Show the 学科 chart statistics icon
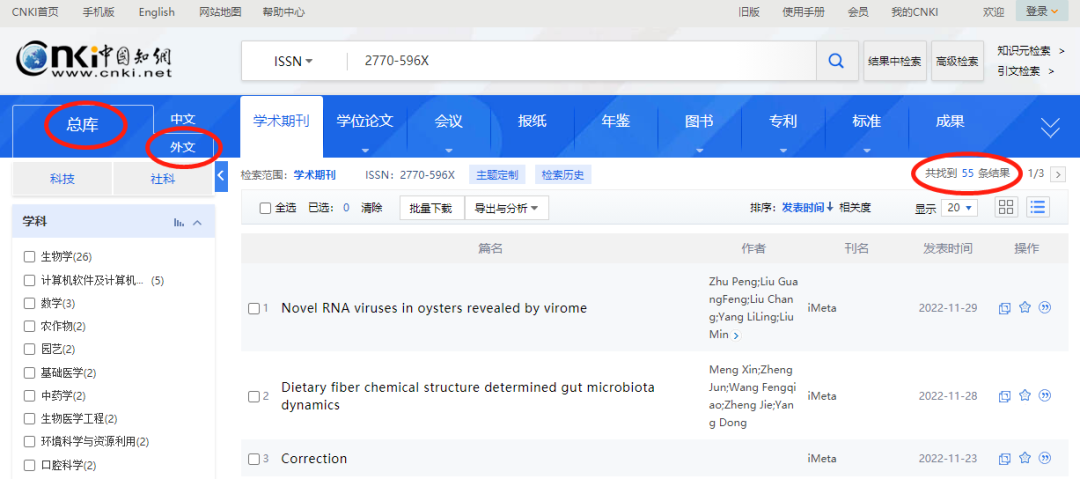 point(179,222)
